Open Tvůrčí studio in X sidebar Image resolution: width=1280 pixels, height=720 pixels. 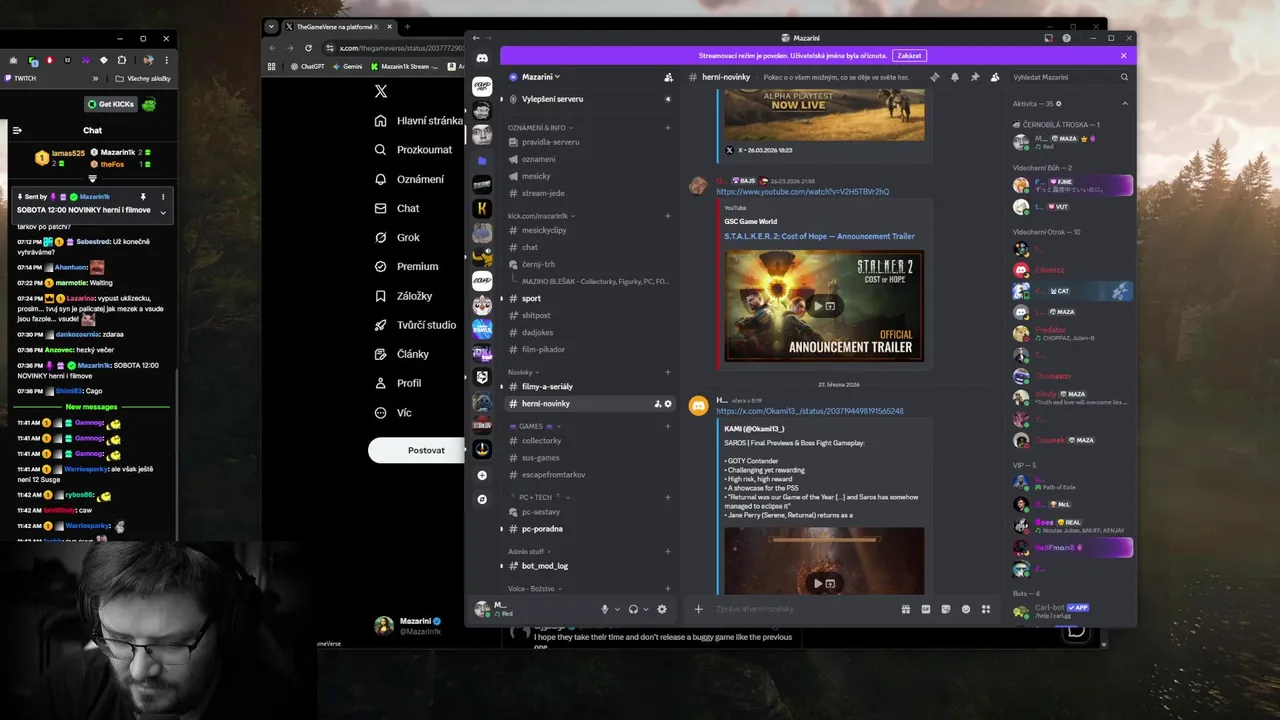414,325
